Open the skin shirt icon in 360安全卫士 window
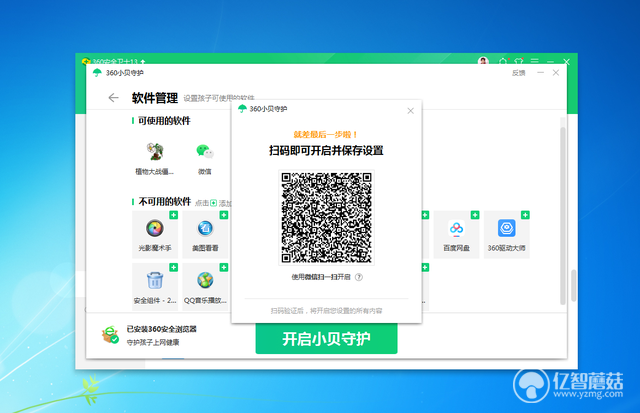 (519, 61)
